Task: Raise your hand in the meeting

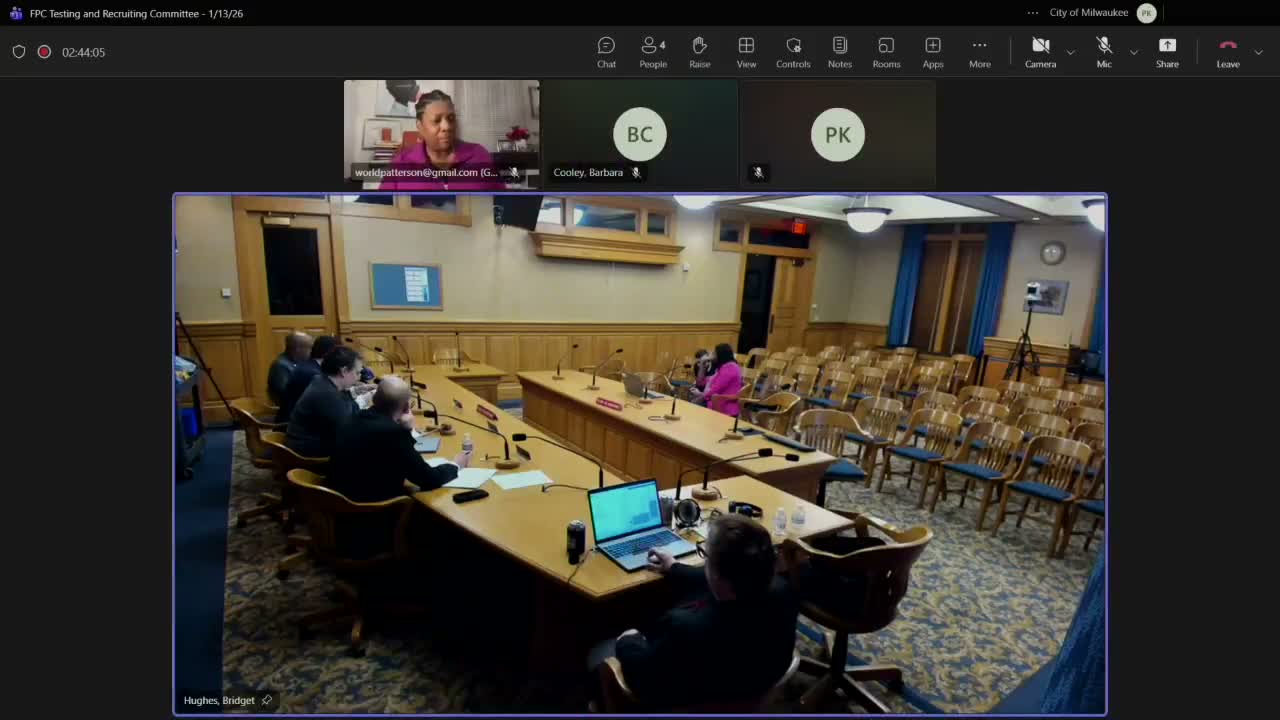Action: click(x=700, y=52)
